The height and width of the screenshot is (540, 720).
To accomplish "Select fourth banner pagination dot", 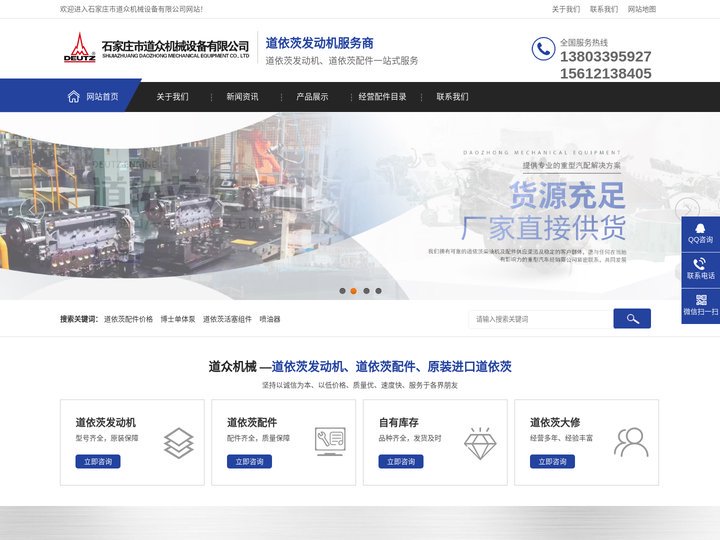I will pyautogui.click(x=378, y=291).
